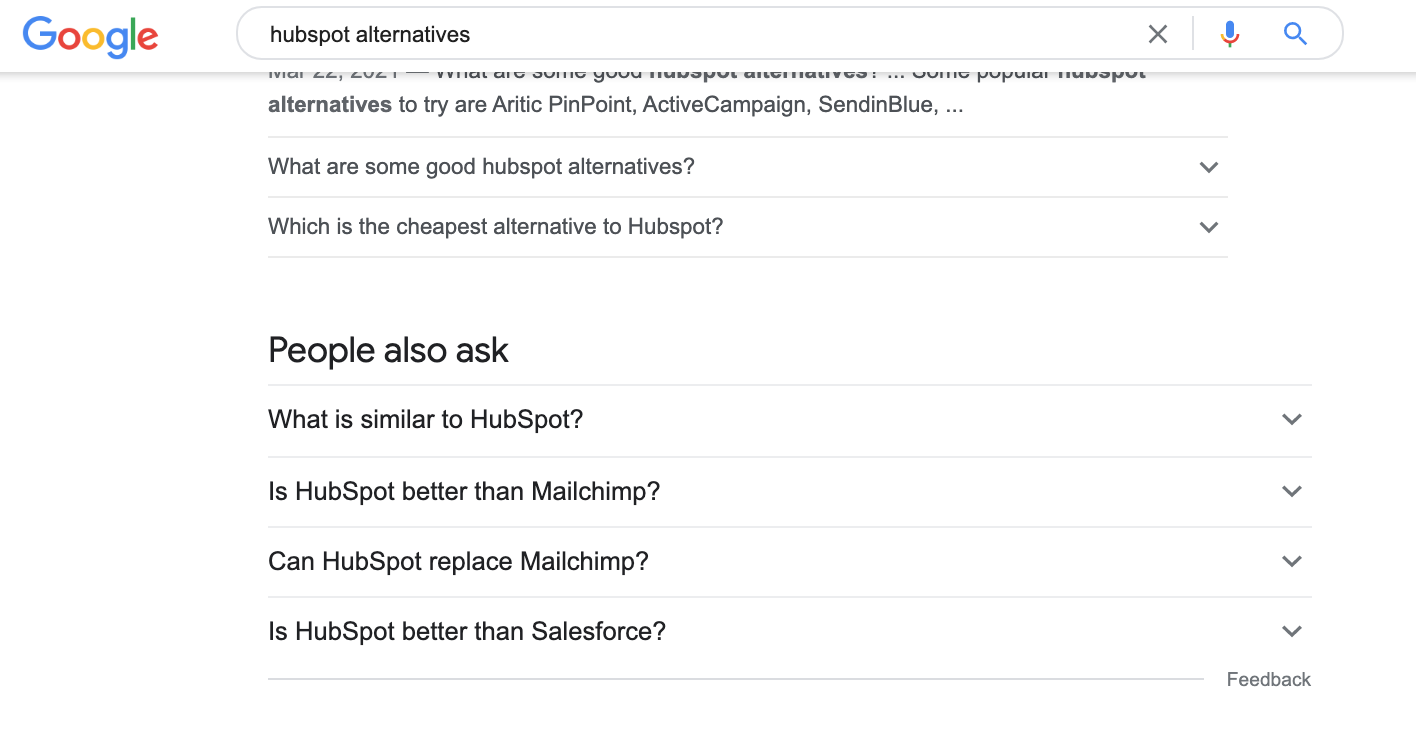Select 'Can HubSpot replace Mailchimp?' question

[x=458, y=561]
